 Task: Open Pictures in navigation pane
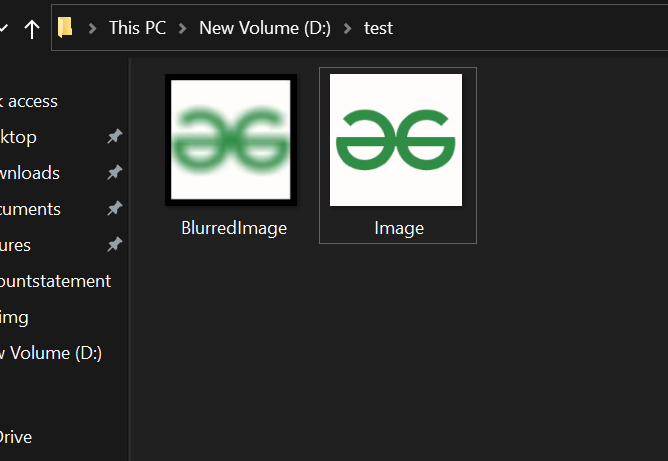point(15,245)
